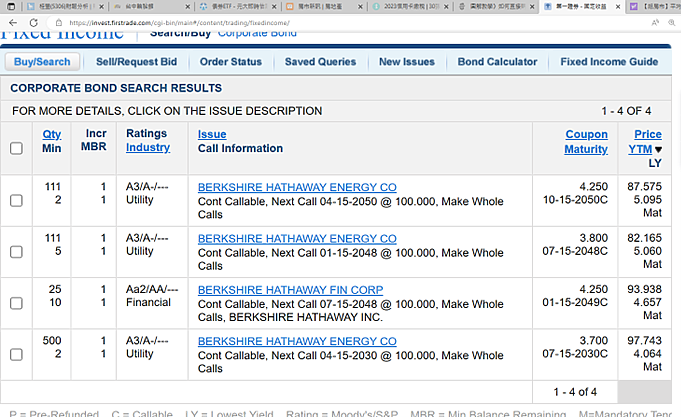Tick checkbox for the 3.800 07-15-2048C bond
Viewport: 681px width, 417px height.
[x=16, y=252]
